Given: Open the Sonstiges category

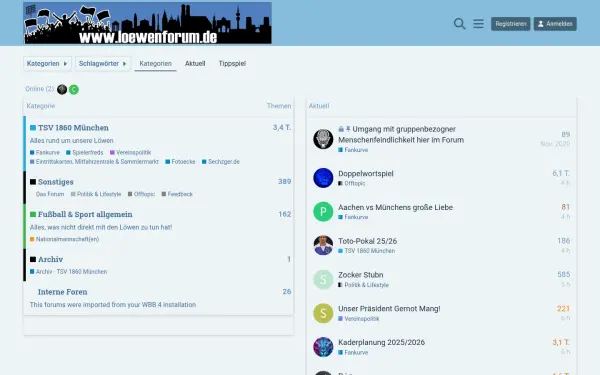Looking at the screenshot, I should [x=55, y=182].
